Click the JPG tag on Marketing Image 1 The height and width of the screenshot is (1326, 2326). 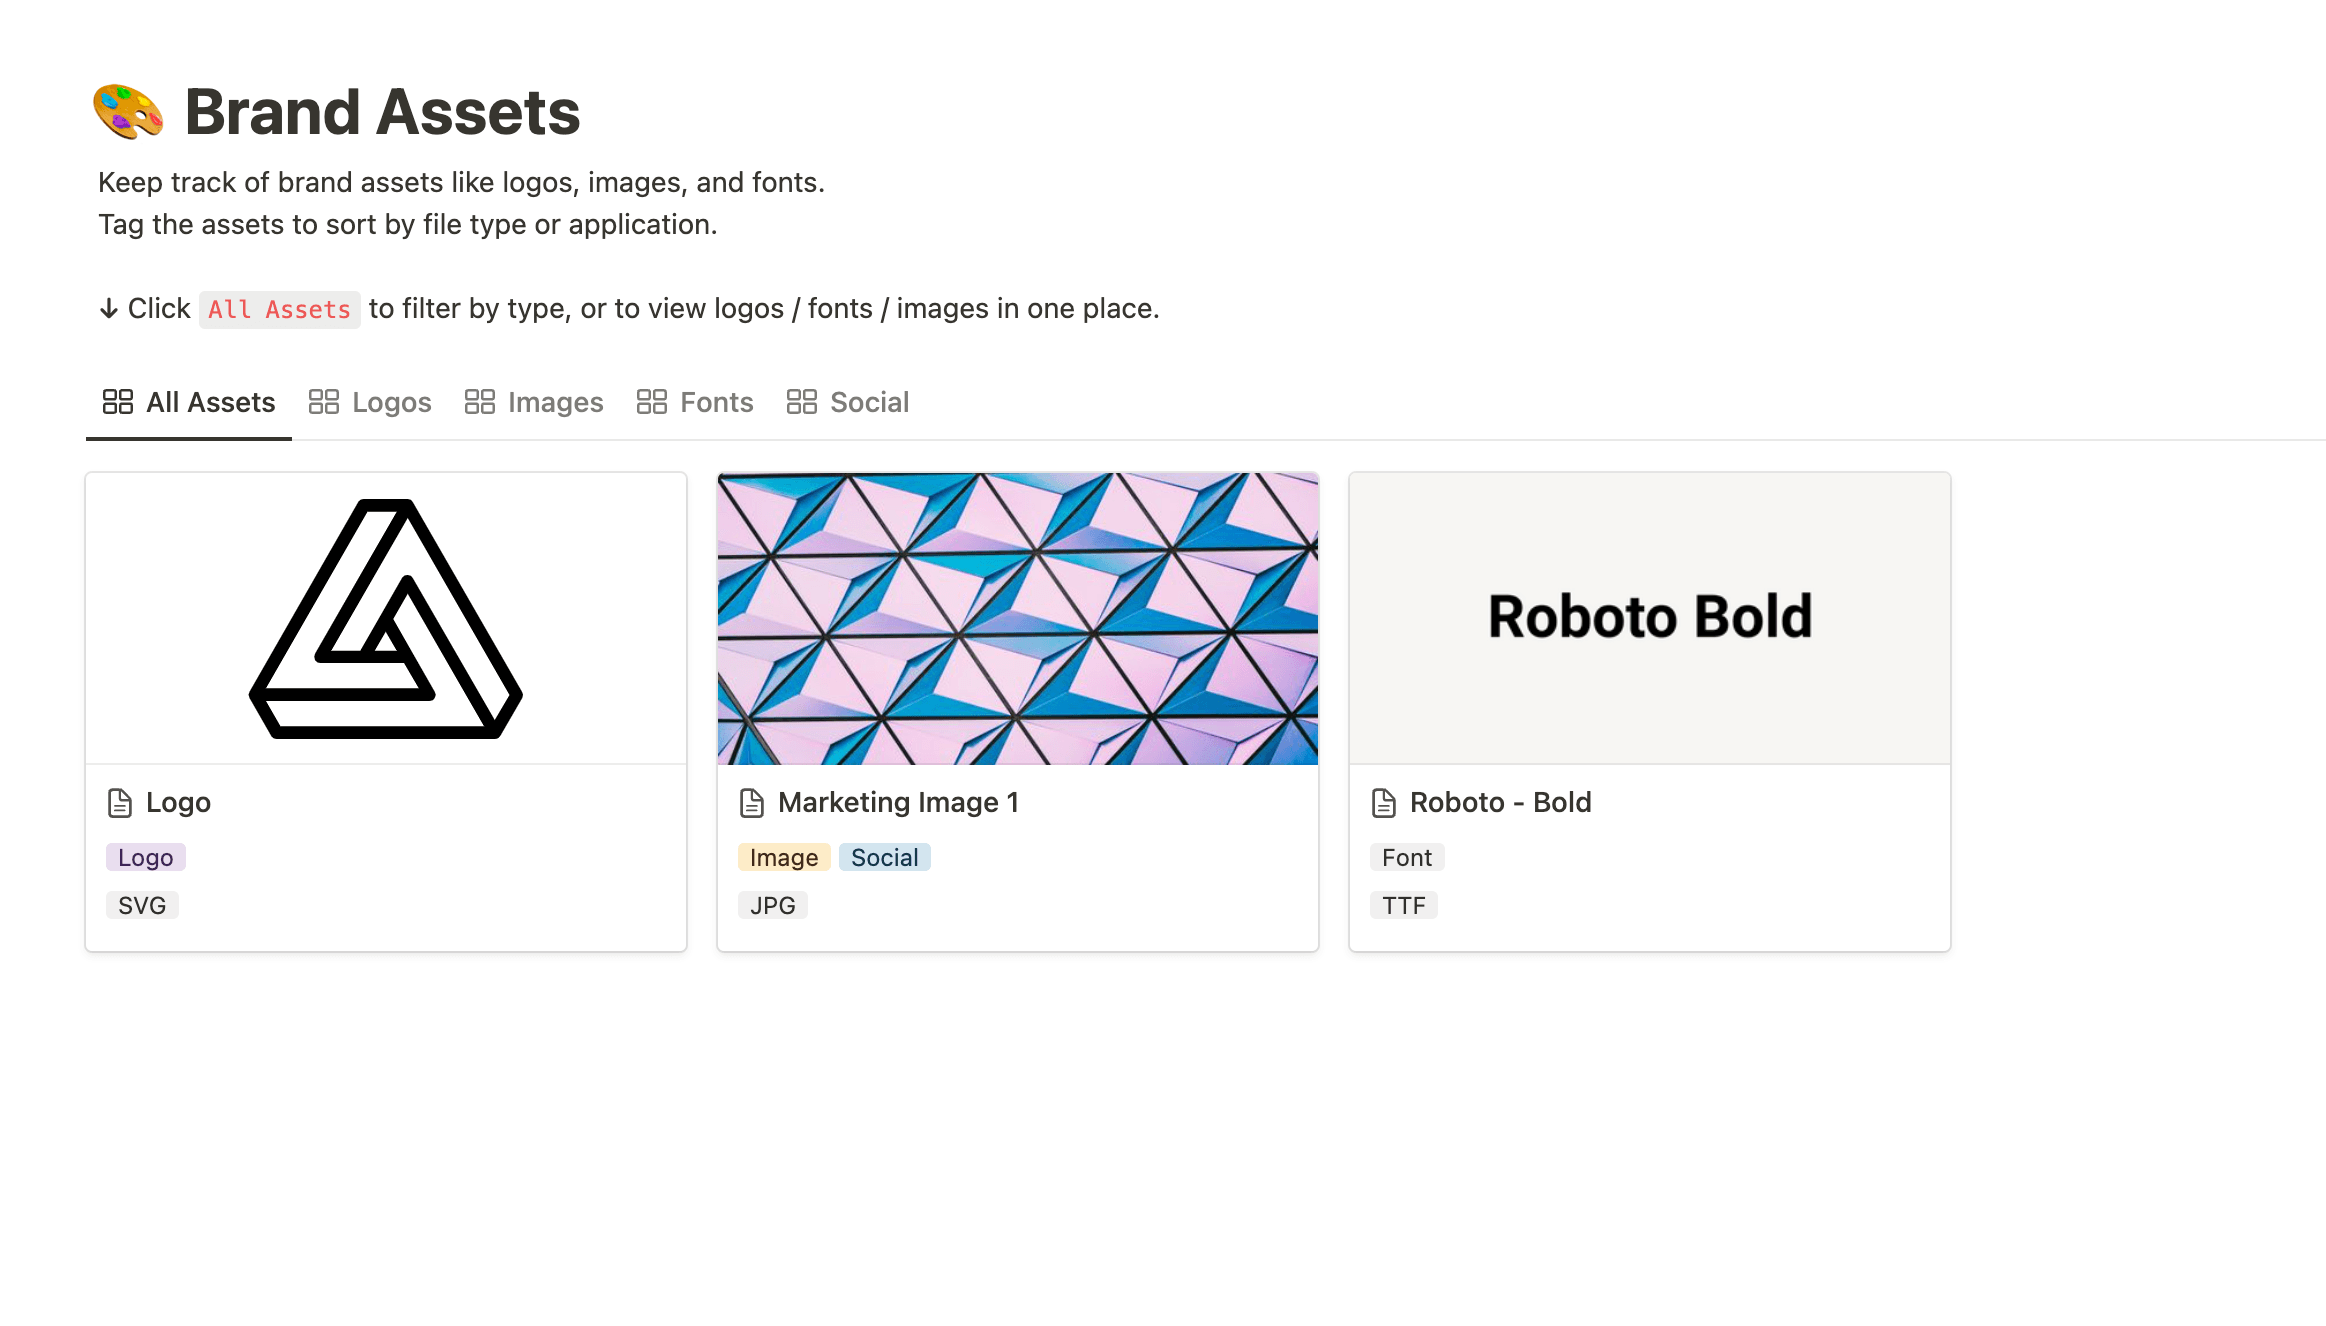[771, 905]
